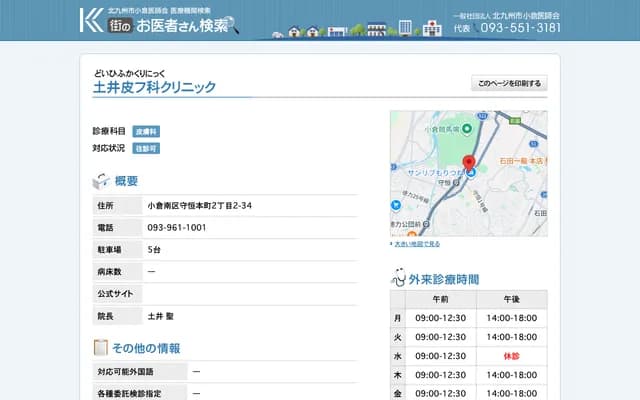
Task: Click the header phone number 093-551-3181
Action: point(520,28)
